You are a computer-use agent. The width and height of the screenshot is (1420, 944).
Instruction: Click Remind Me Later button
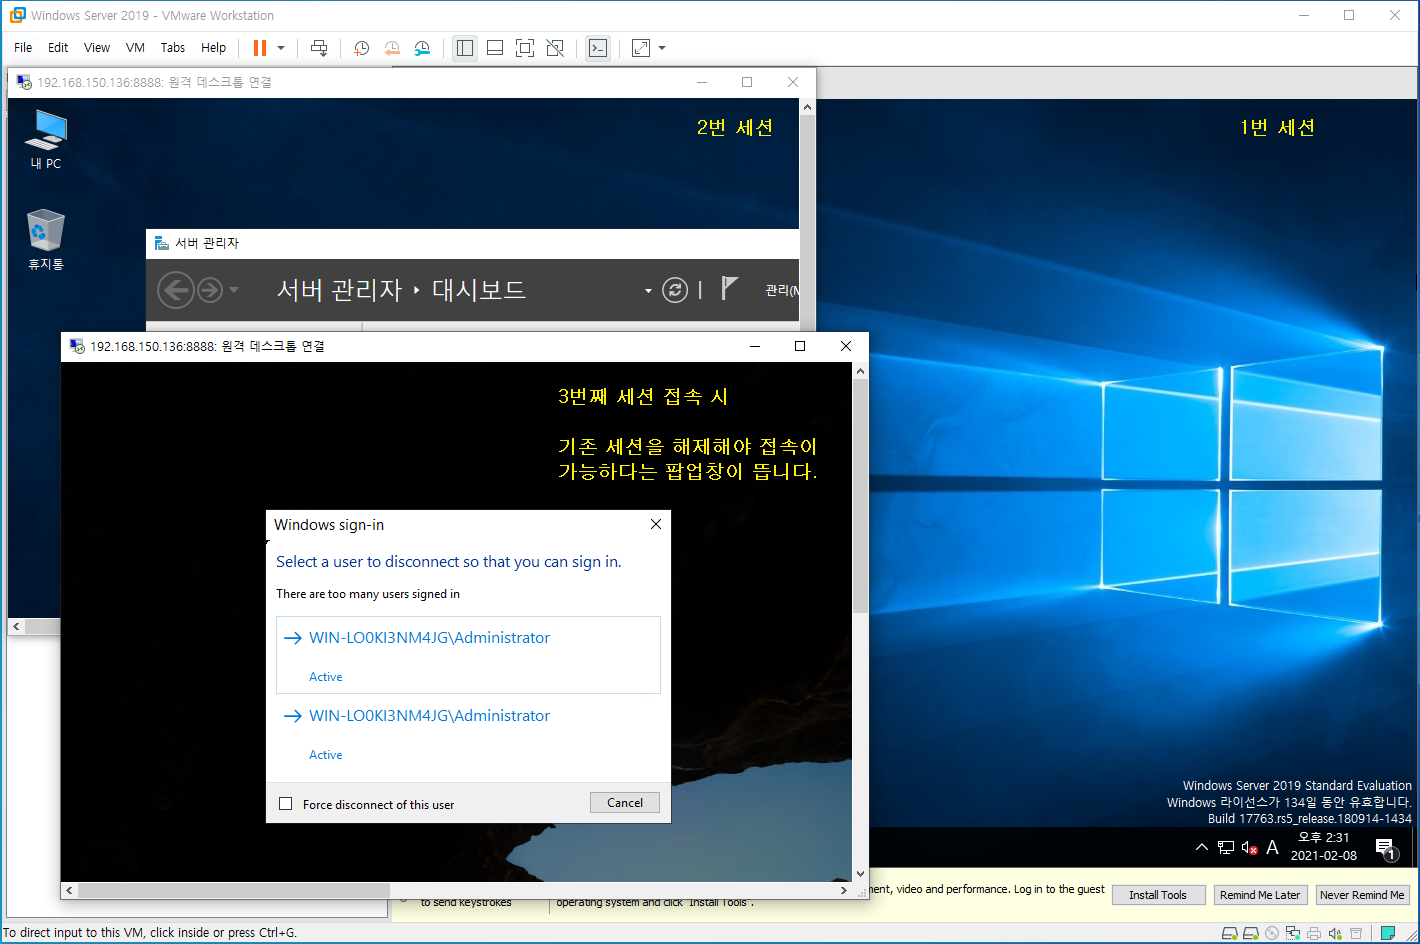(x=1260, y=895)
